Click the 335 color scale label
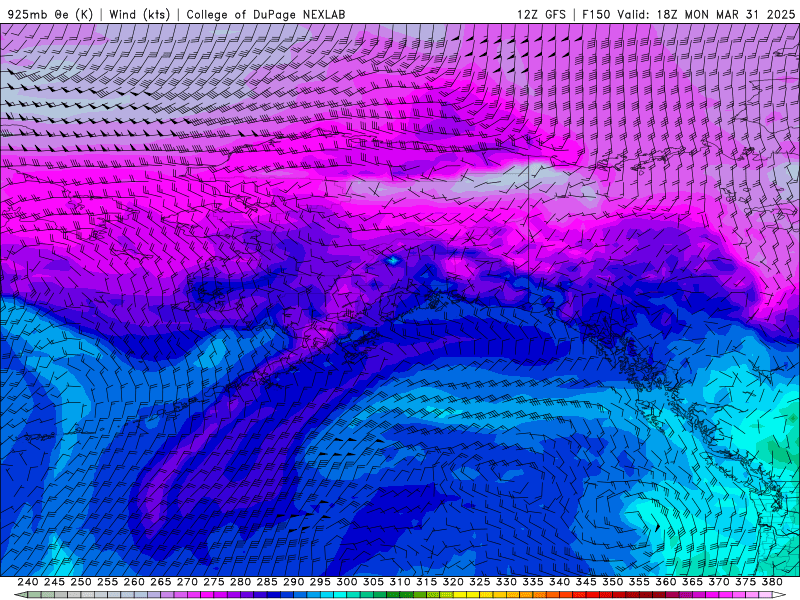800x600 pixels. [533, 582]
